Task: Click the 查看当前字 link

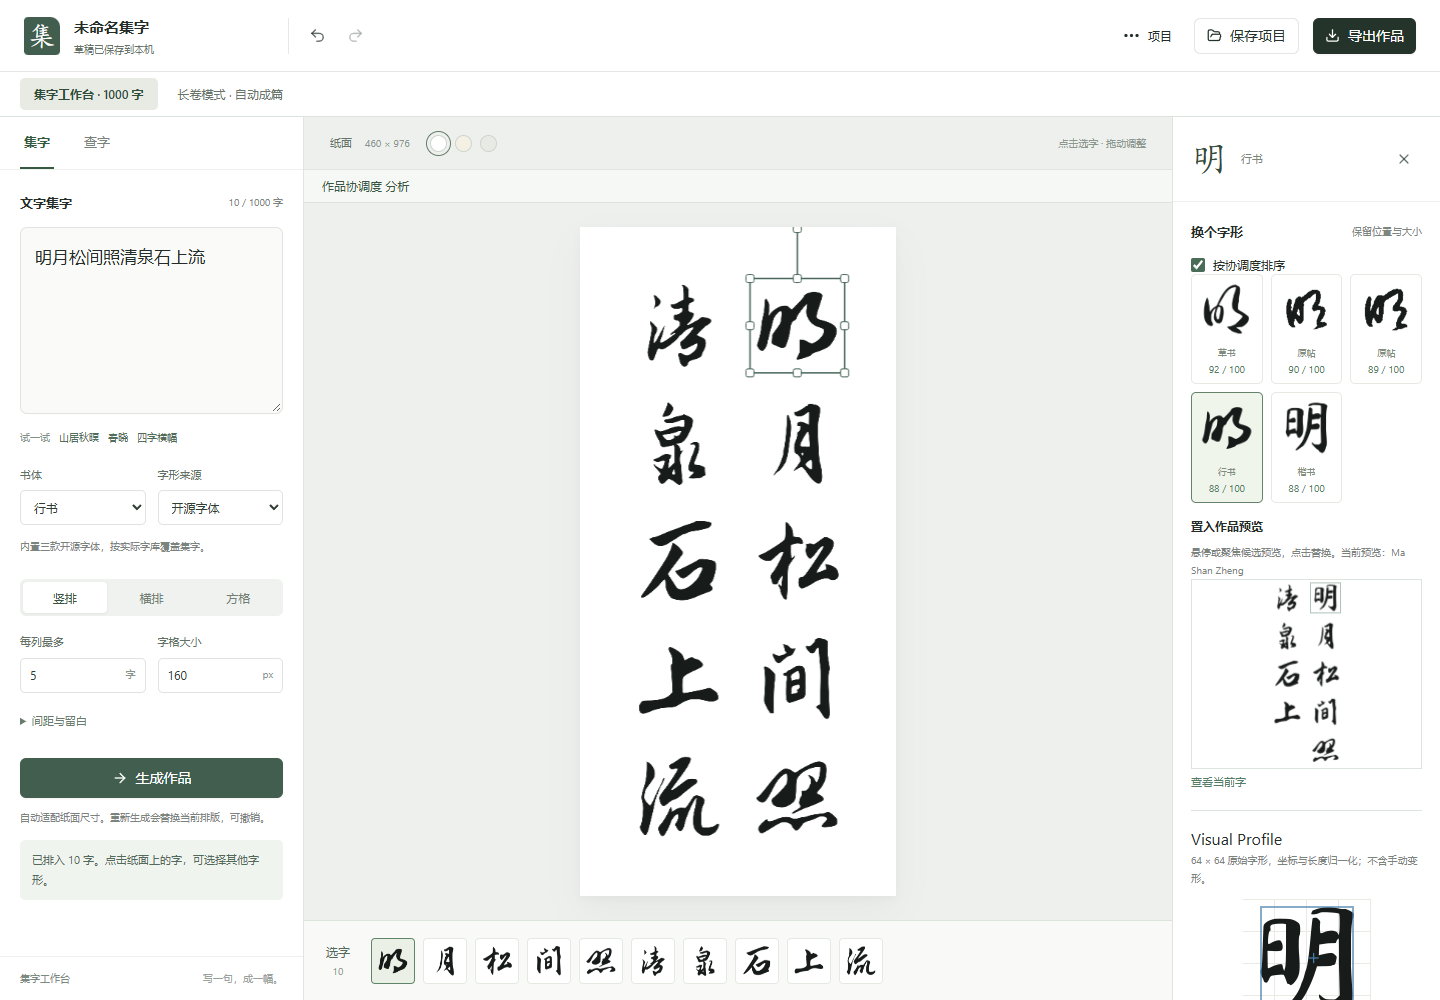Action: coord(1218,782)
